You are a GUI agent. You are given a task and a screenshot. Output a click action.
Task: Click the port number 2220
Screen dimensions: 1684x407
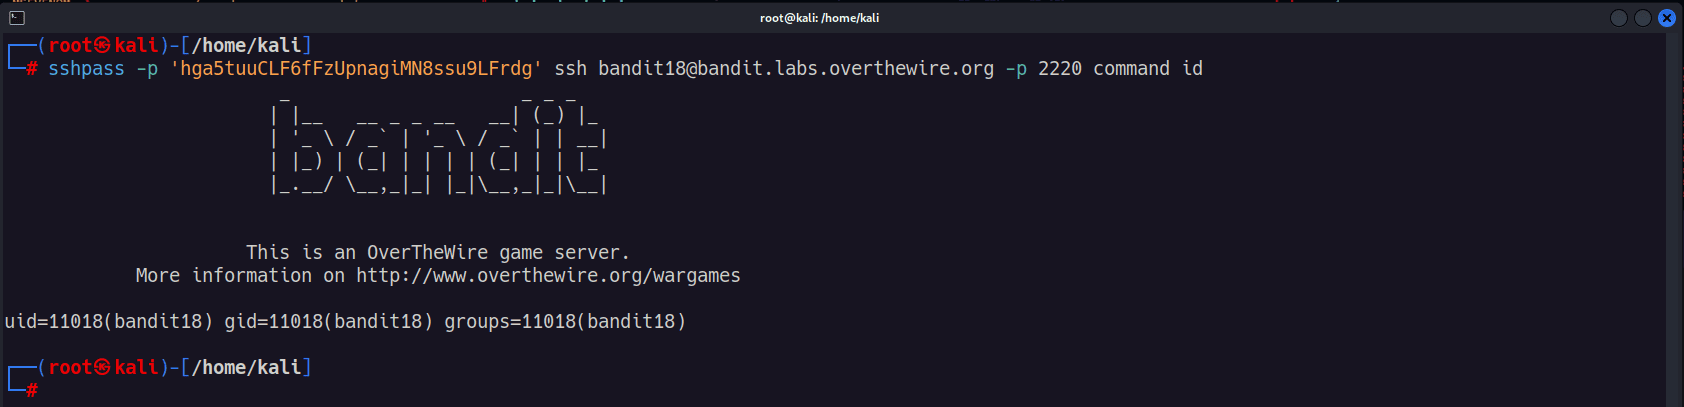[1060, 69]
